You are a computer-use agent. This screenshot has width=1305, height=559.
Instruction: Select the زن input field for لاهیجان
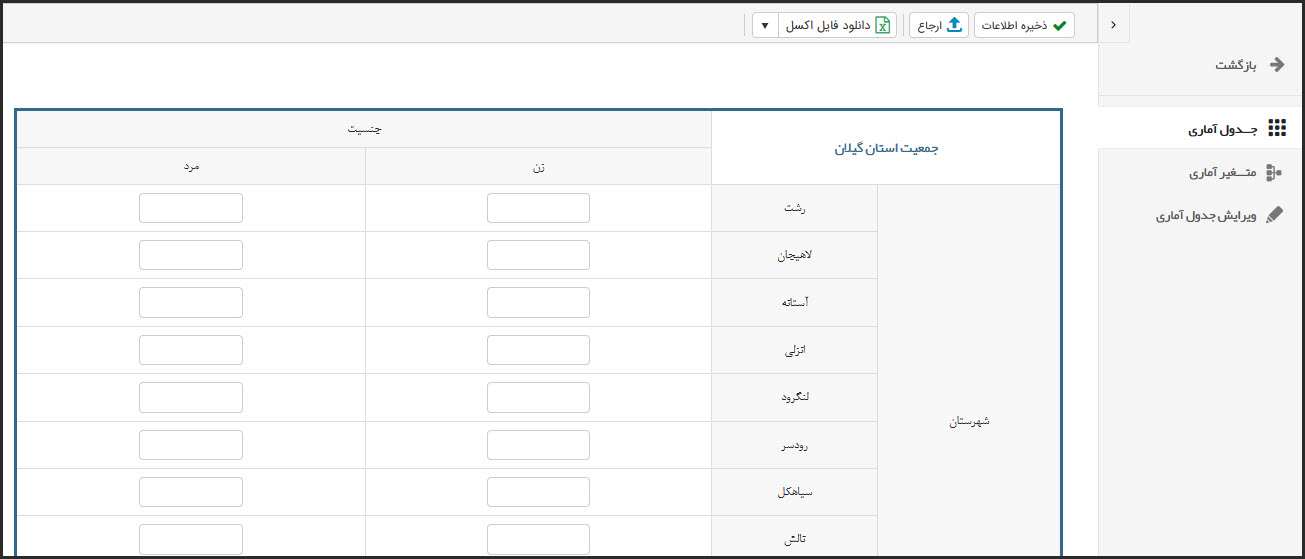[538, 255]
